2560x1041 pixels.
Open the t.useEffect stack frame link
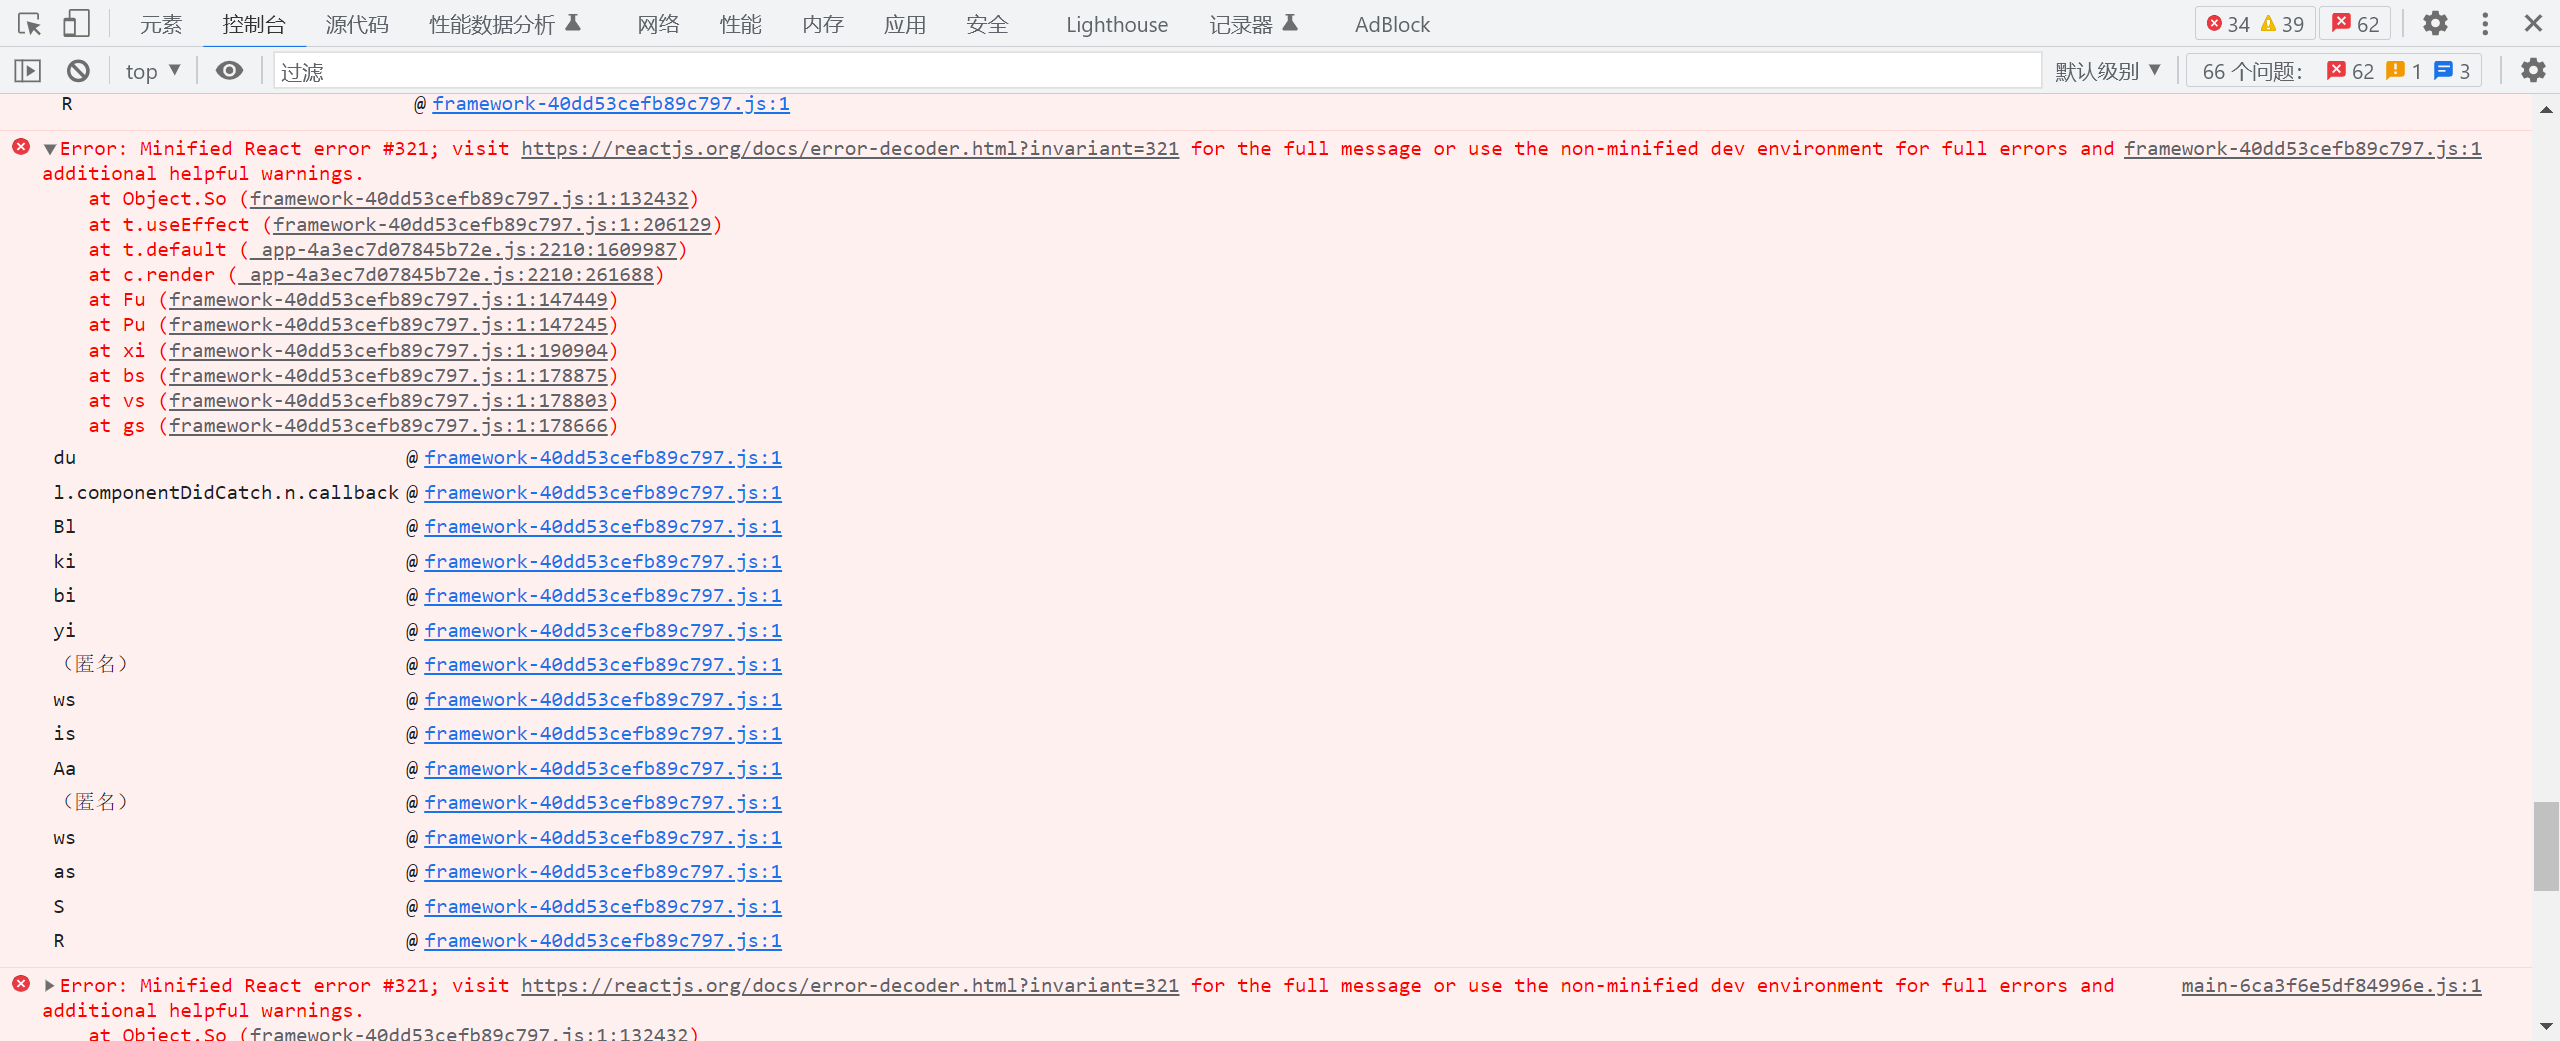tap(492, 225)
